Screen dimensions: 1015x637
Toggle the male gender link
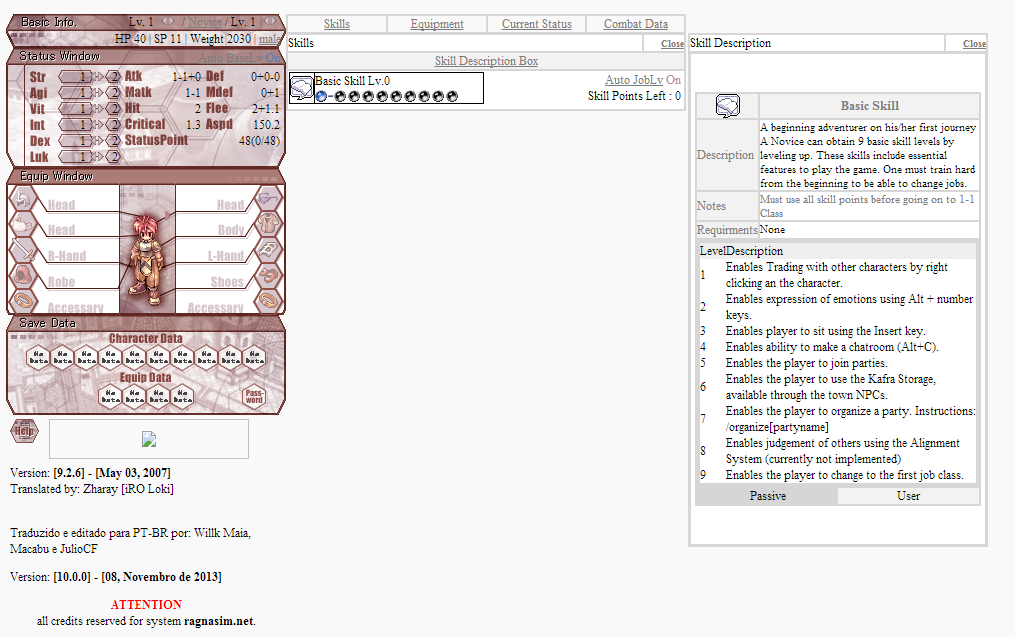tap(270, 39)
